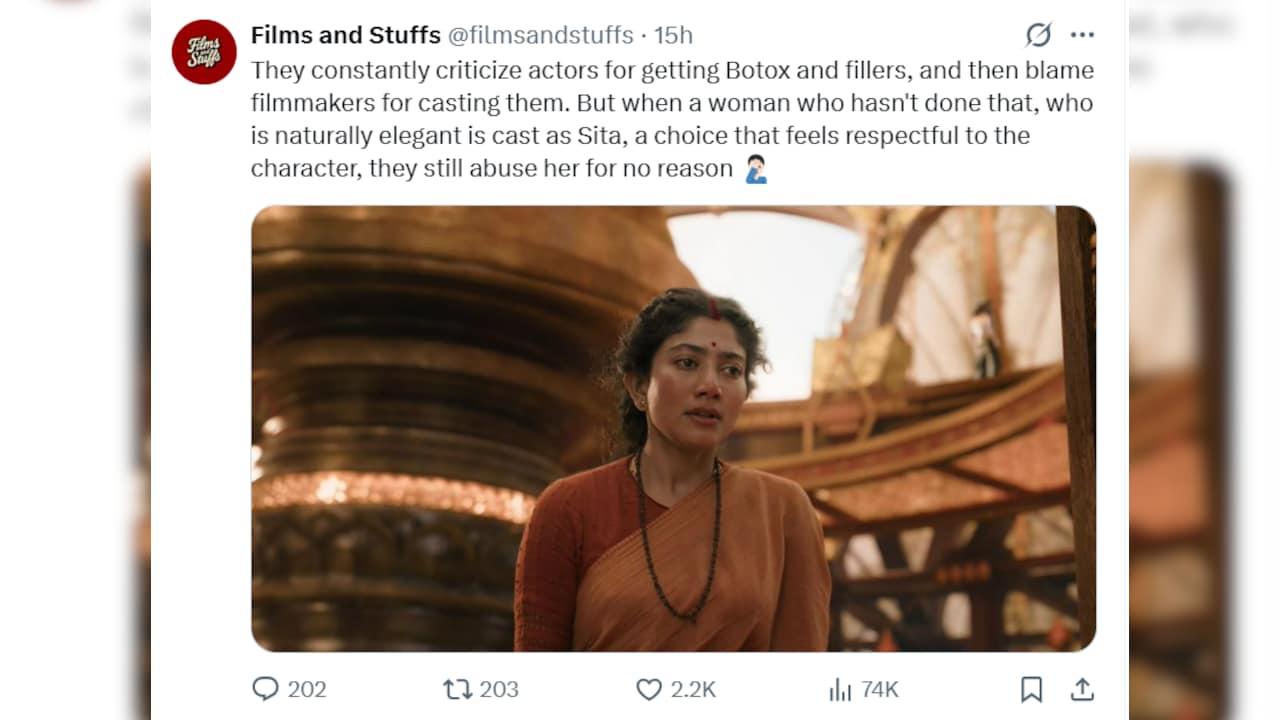Open the 202 replies count

pos(307,689)
